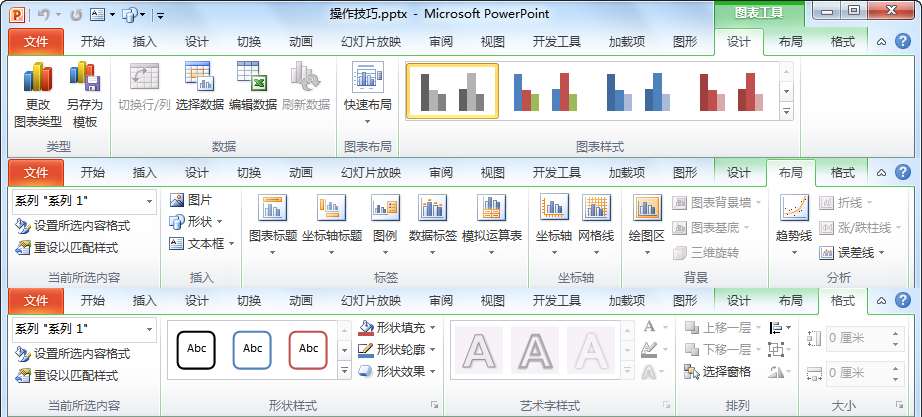922x417 pixels.
Task: Click the grayed 涨/跌柱线 item
Action: click(x=860, y=228)
